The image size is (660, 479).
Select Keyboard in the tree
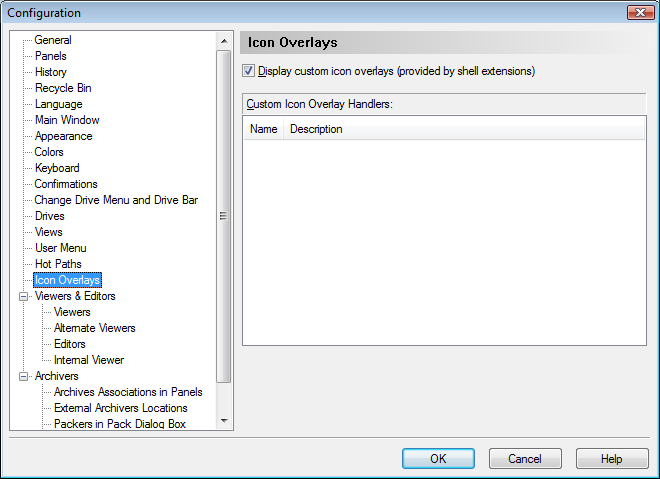click(x=57, y=168)
